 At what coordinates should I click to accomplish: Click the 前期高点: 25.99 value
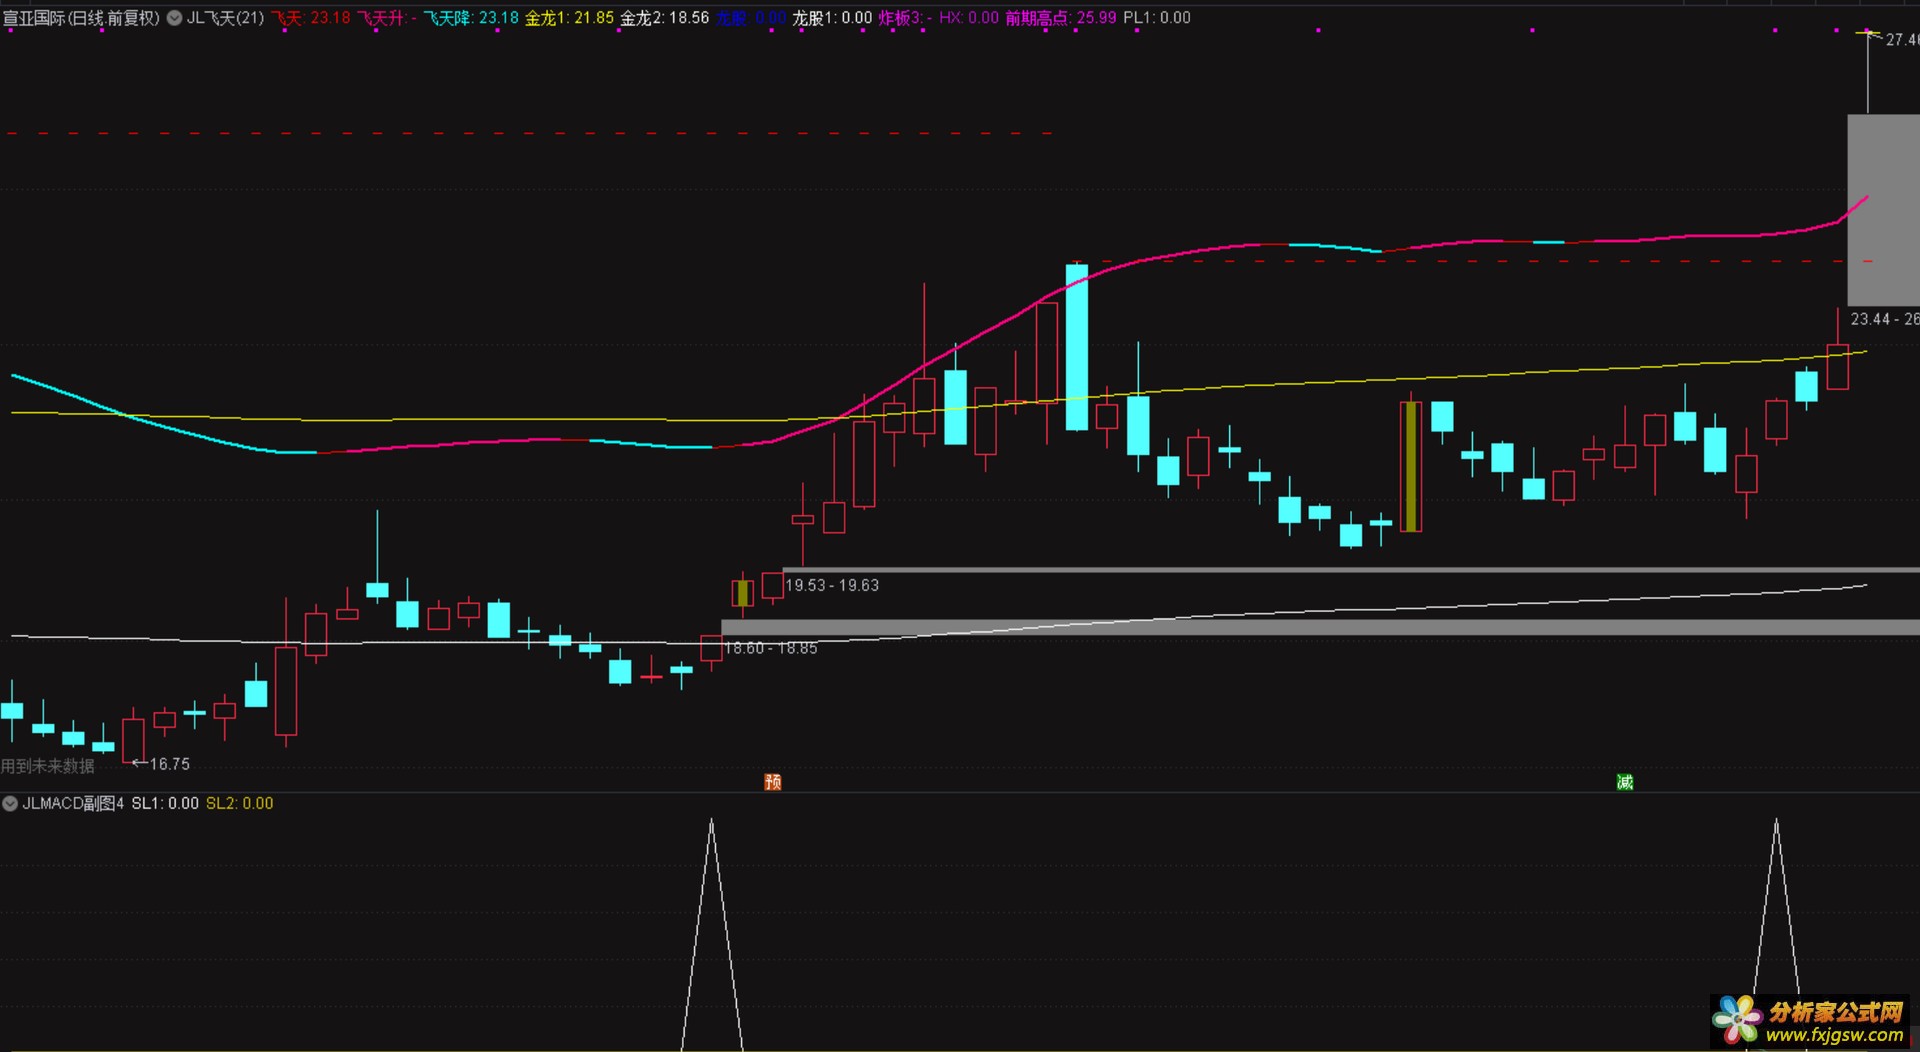point(1061,18)
